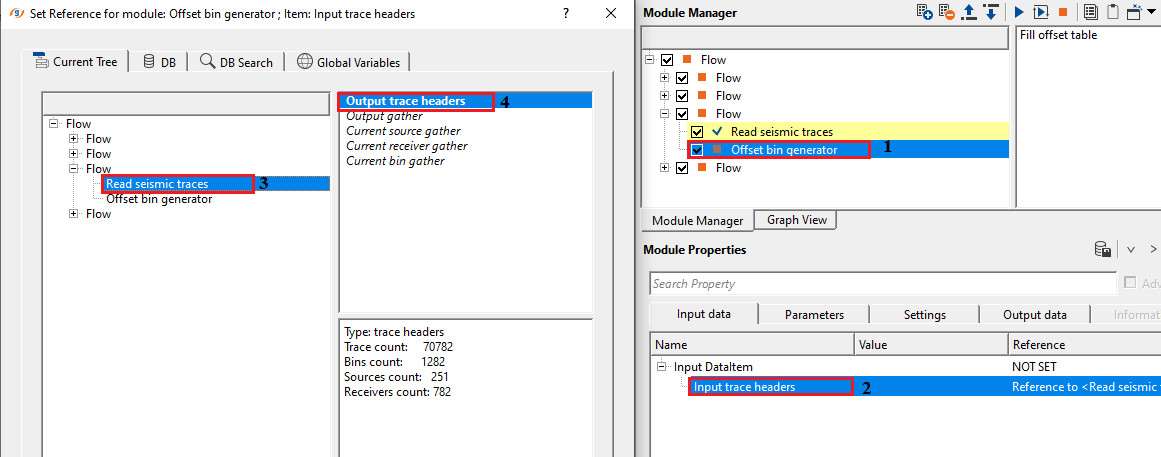1161x457 pixels.
Task: Open the Parameters tab in Module Properties
Action: coord(814,314)
